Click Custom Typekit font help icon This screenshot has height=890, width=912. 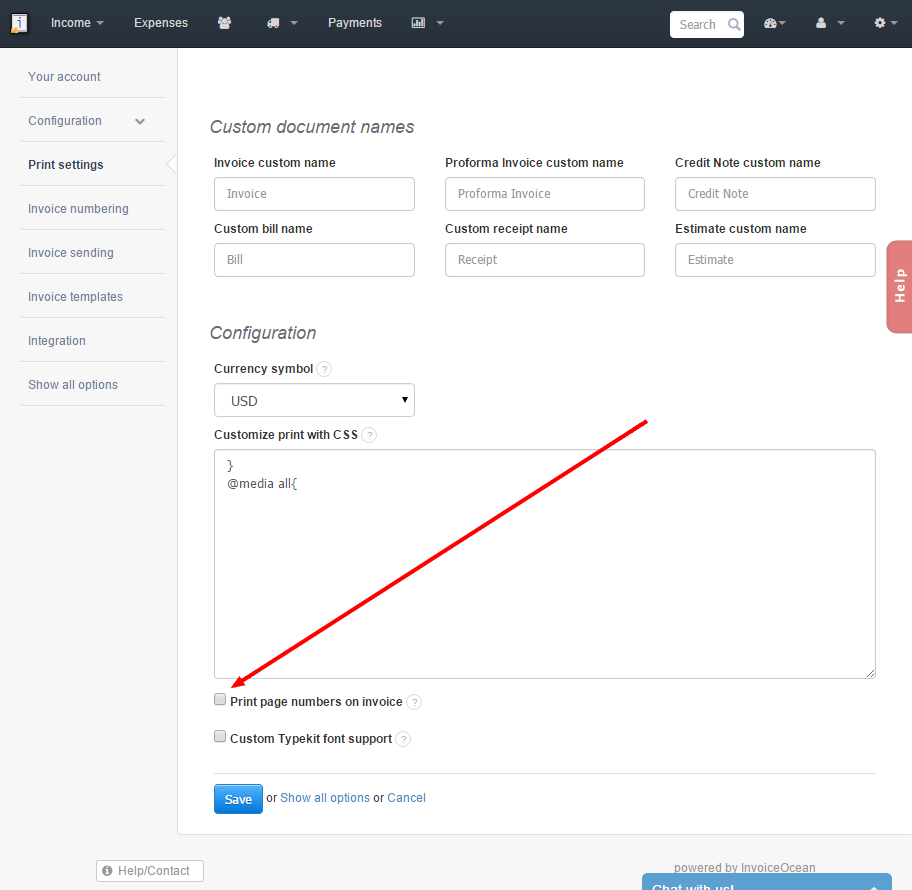[403, 739]
